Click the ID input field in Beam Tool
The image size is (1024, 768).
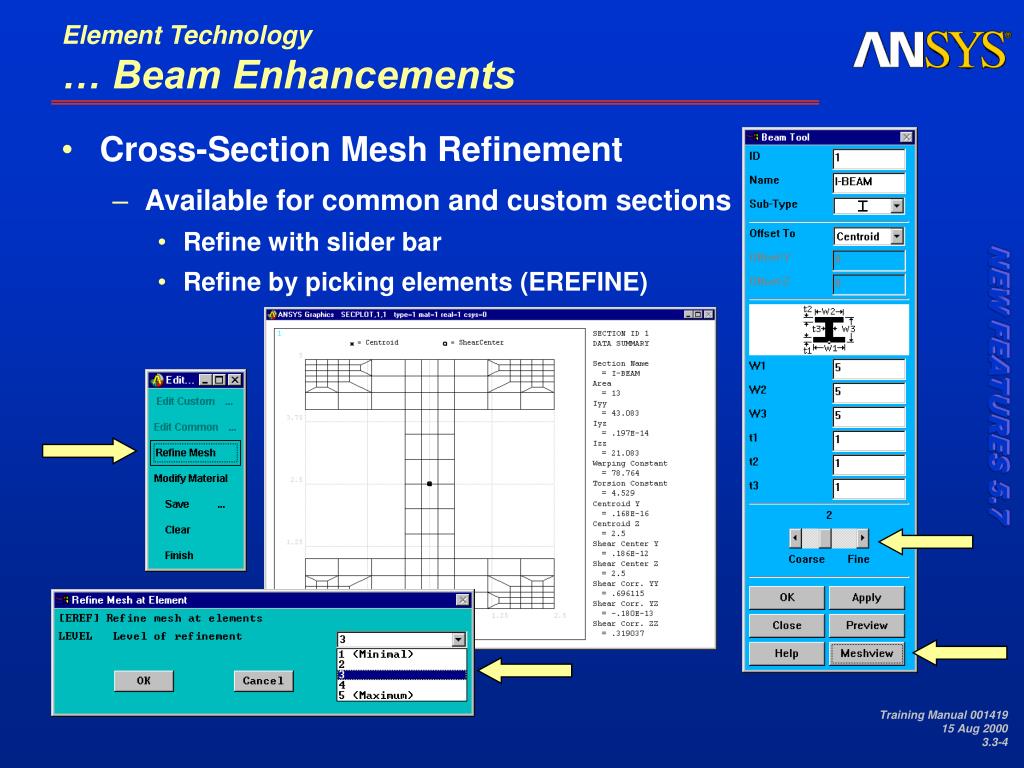point(869,158)
